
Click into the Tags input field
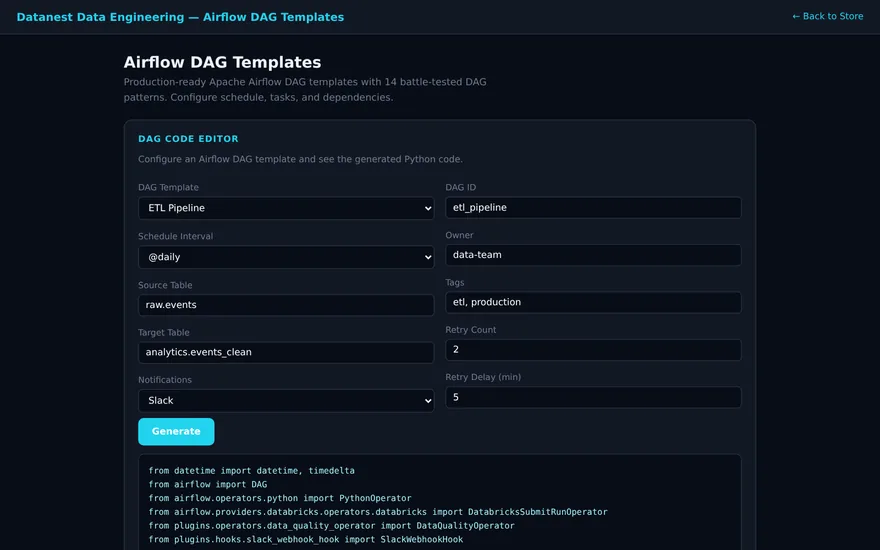click(593, 302)
